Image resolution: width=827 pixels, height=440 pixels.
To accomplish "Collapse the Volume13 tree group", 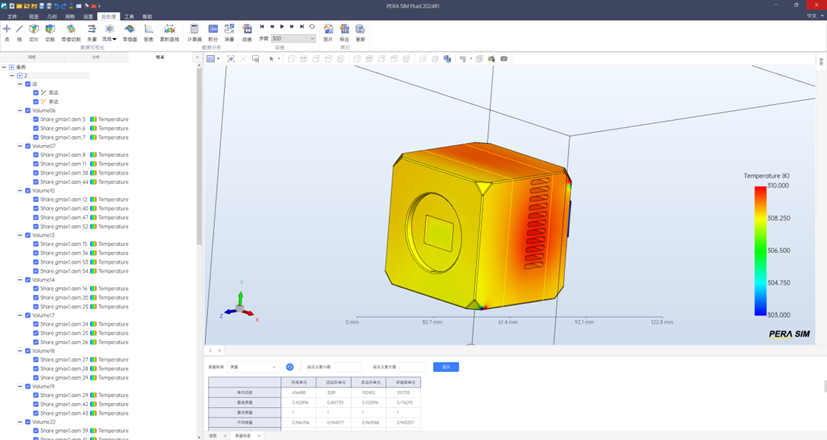I will click(19, 235).
